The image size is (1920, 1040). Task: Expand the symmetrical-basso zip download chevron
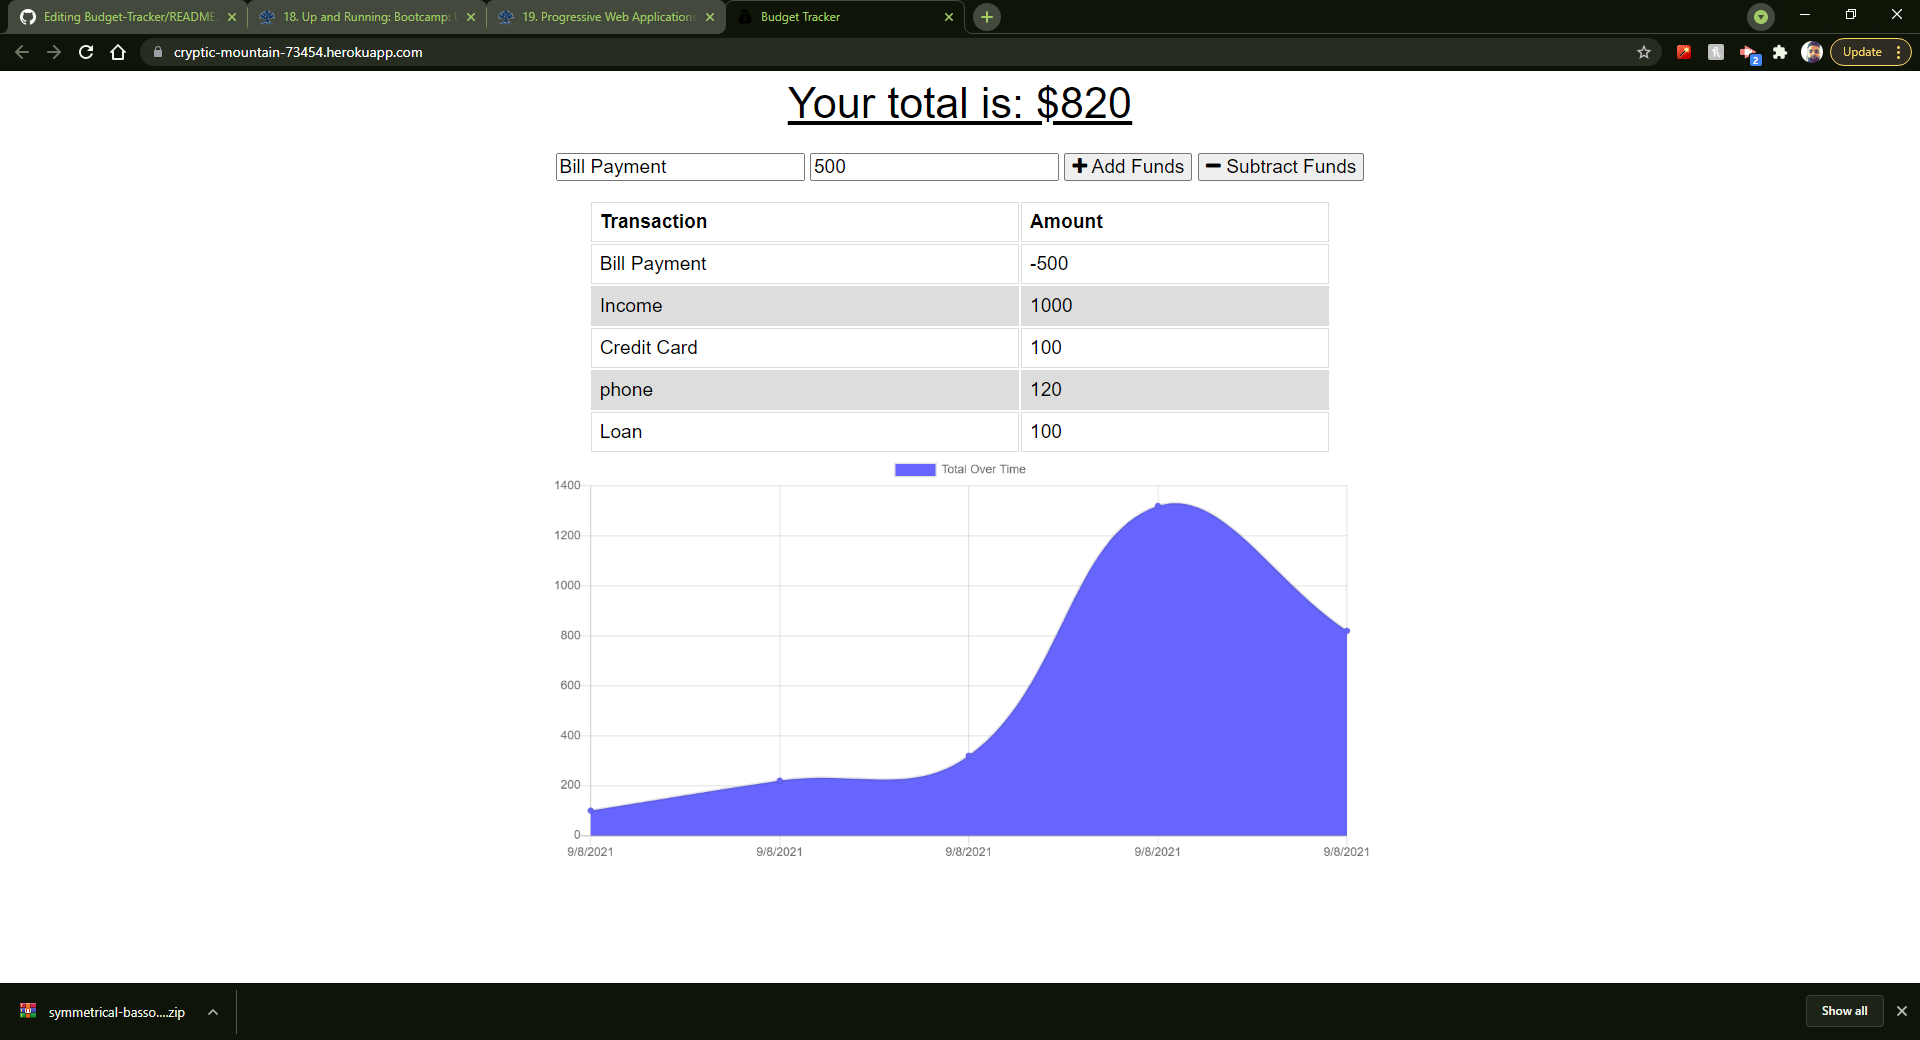[212, 1012]
